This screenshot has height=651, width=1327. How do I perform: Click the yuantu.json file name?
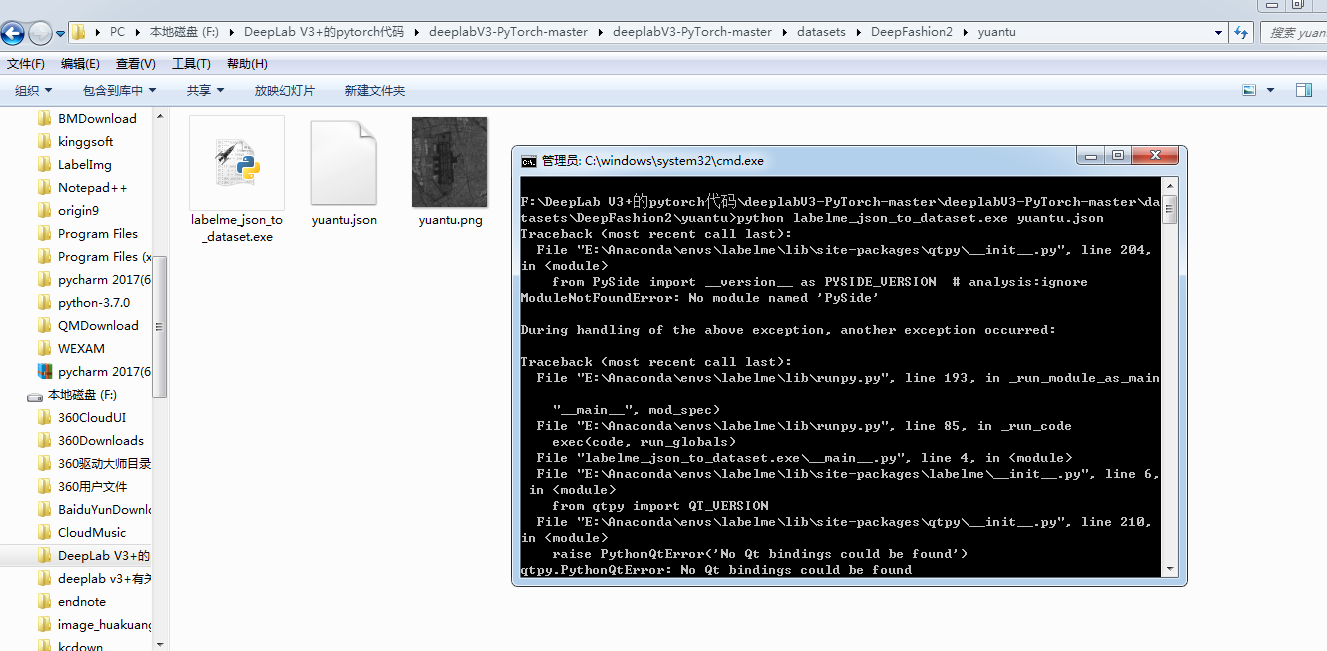coord(344,220)
